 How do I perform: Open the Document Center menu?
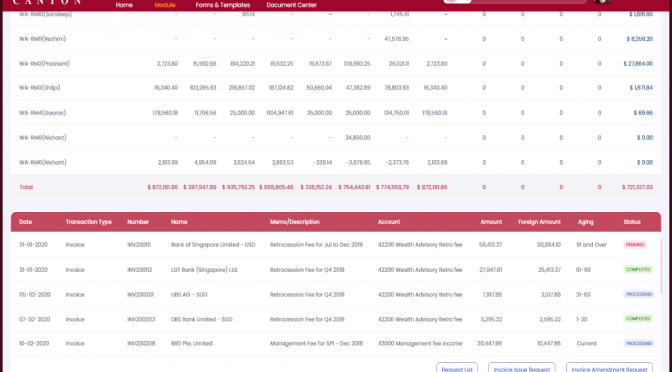[291, 5]
